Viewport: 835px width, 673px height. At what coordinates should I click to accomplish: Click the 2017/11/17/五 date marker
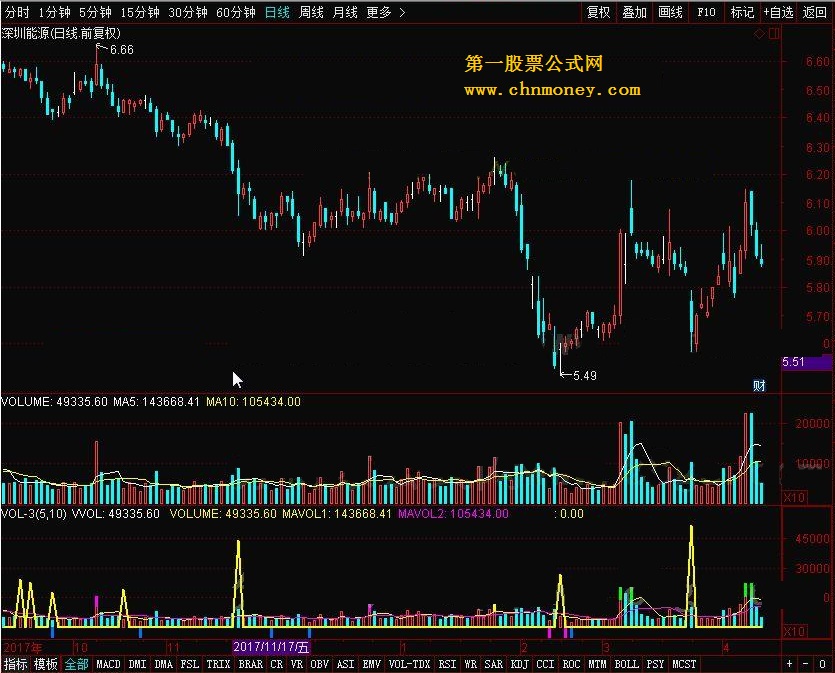(x=271, y=647)
